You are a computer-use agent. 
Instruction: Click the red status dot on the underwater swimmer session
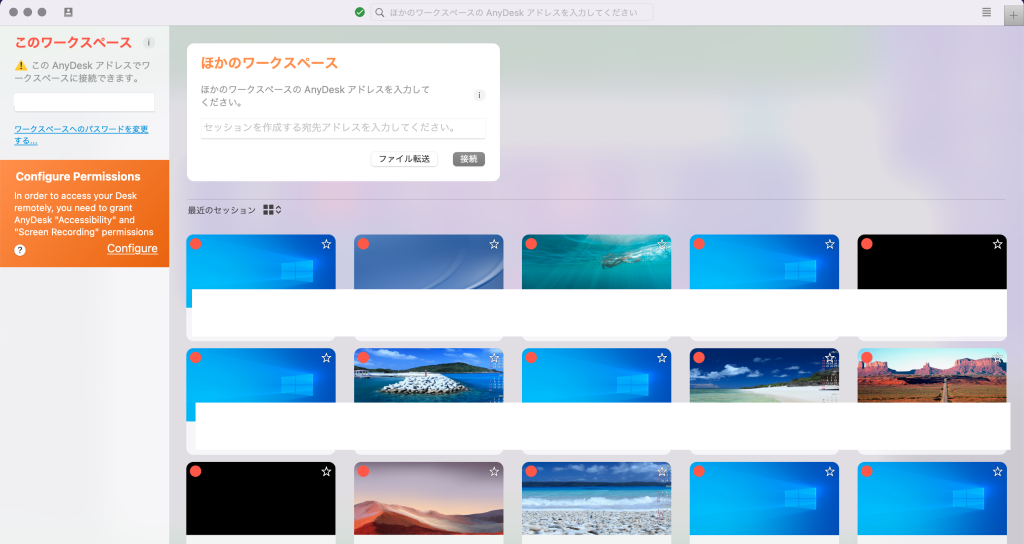[x=531, y=244]
